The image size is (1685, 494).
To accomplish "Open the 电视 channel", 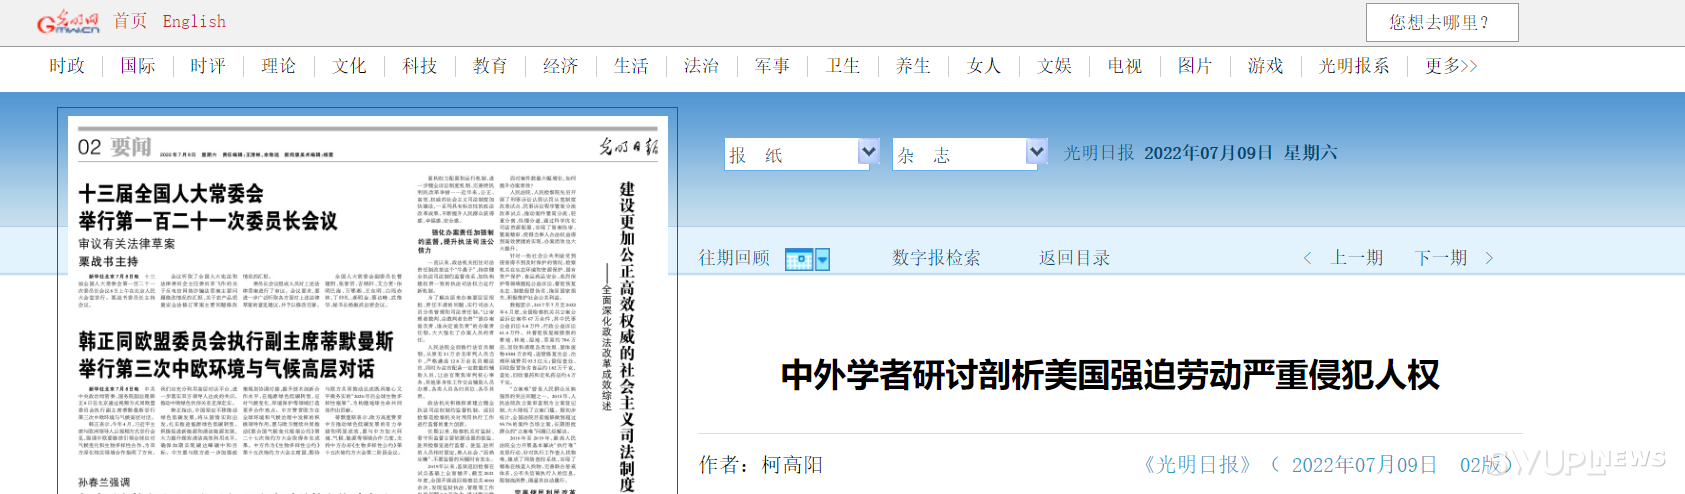I will [x=1125, y=66].
